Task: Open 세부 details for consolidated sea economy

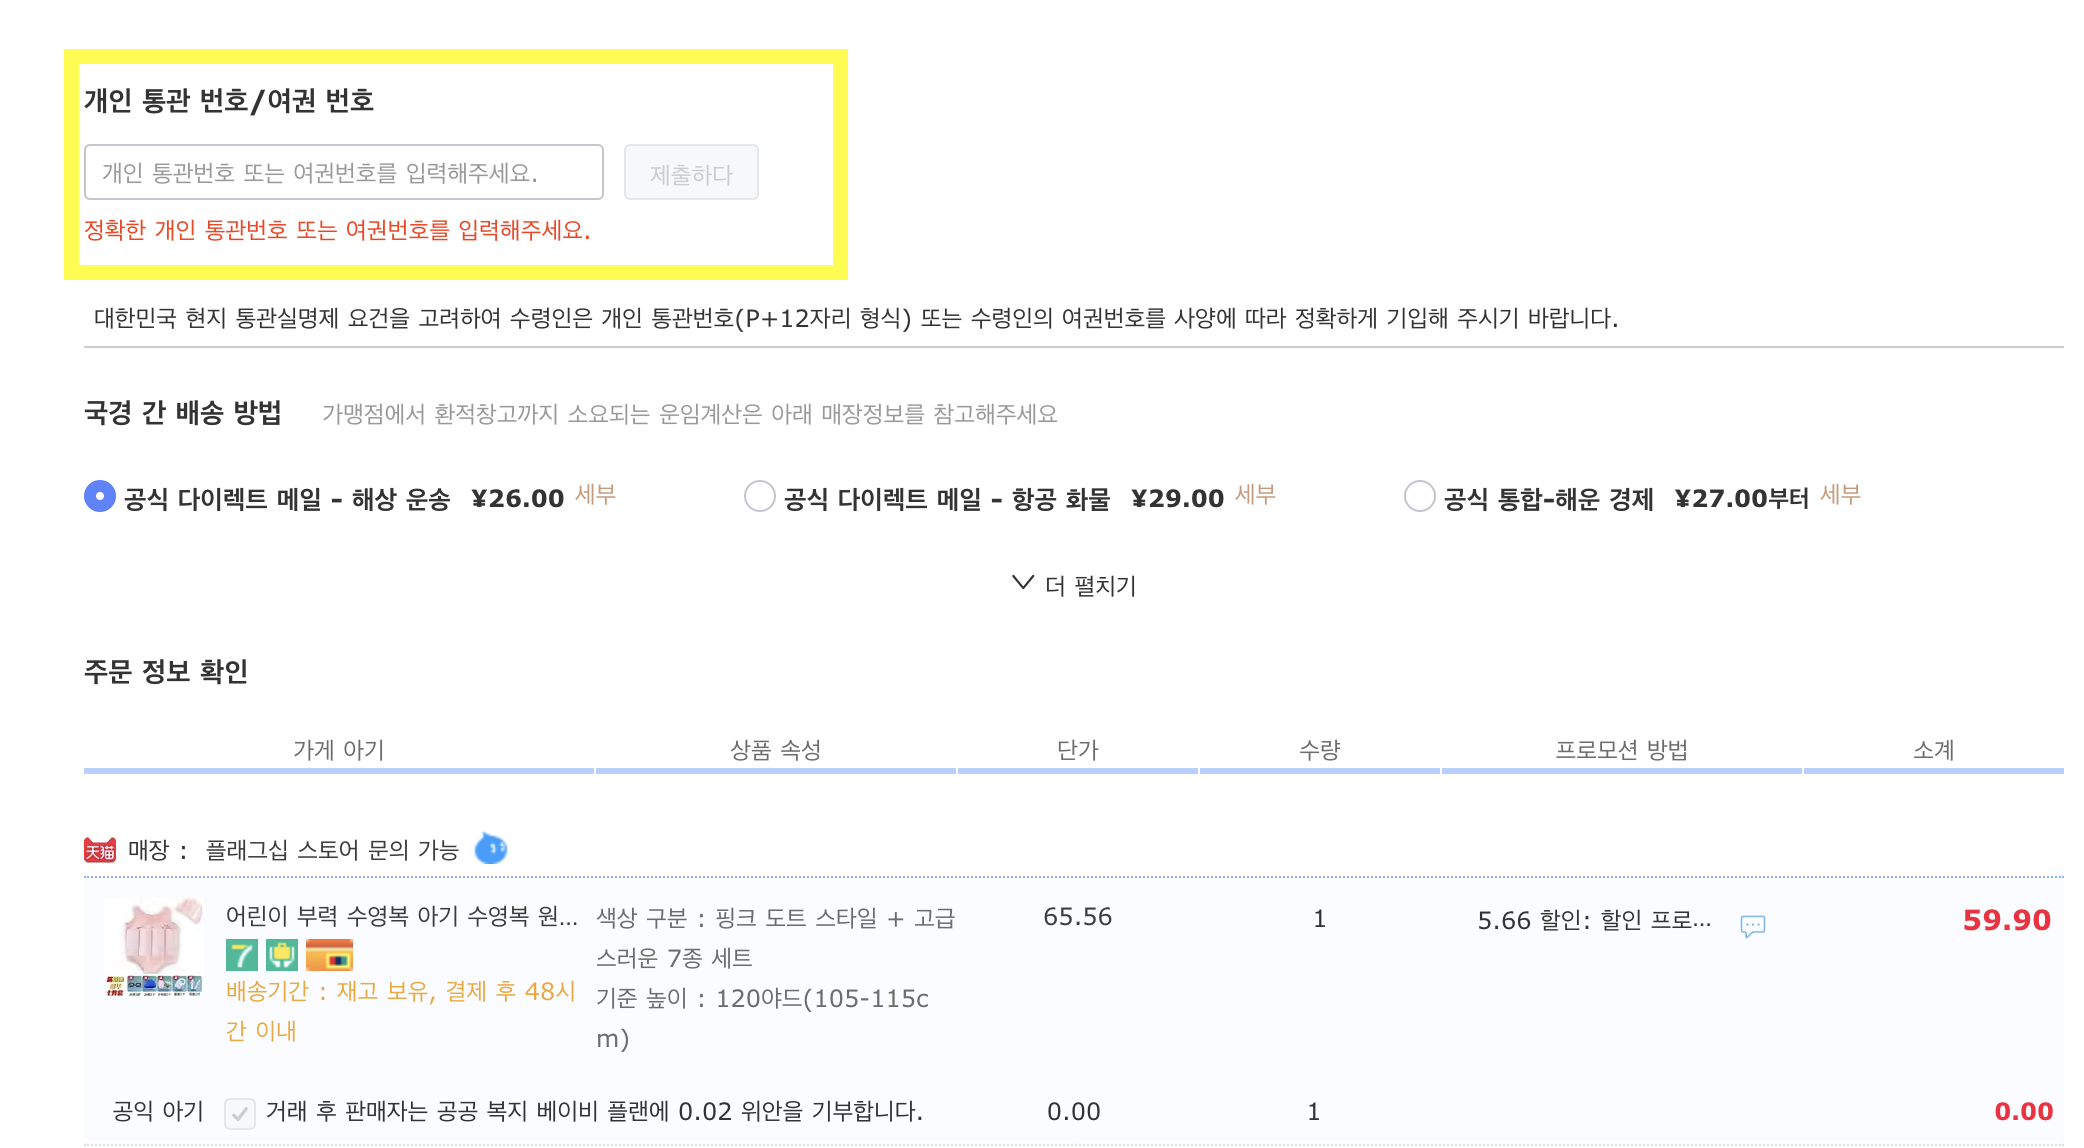Action: point(1840,495)
